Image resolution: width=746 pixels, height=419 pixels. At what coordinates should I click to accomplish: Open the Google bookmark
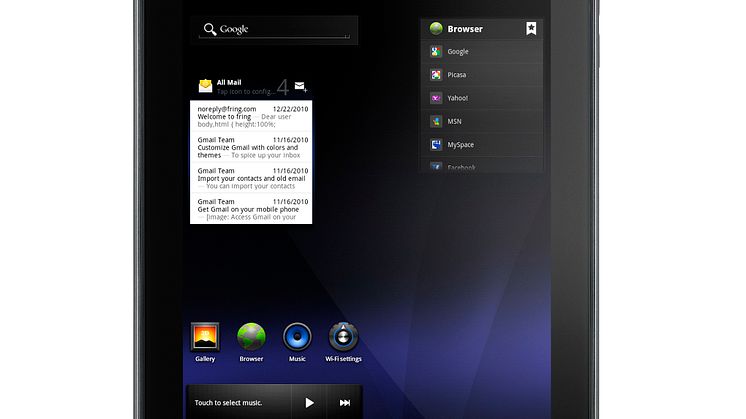pyautogui.click(x=482, y=51)
